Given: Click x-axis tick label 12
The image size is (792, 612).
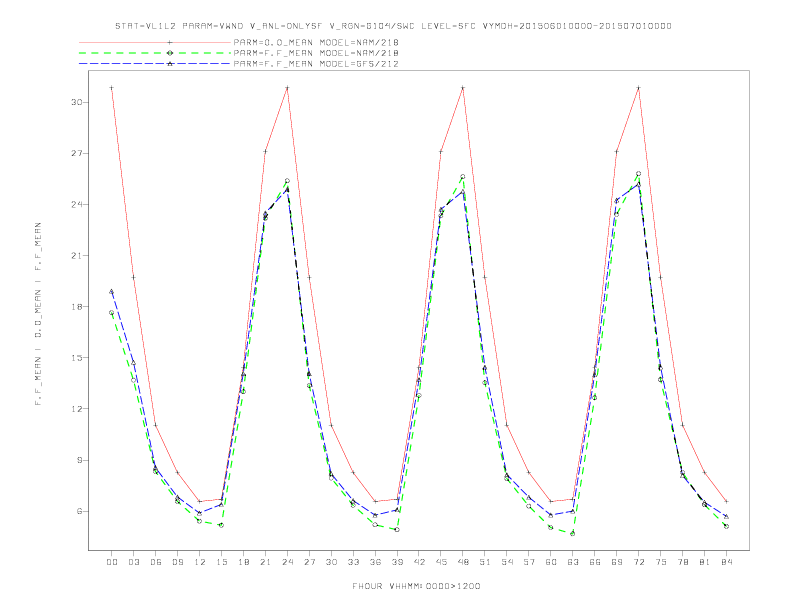Looking at the screenshot, I should pyautogui.click(x=200, y=562).
